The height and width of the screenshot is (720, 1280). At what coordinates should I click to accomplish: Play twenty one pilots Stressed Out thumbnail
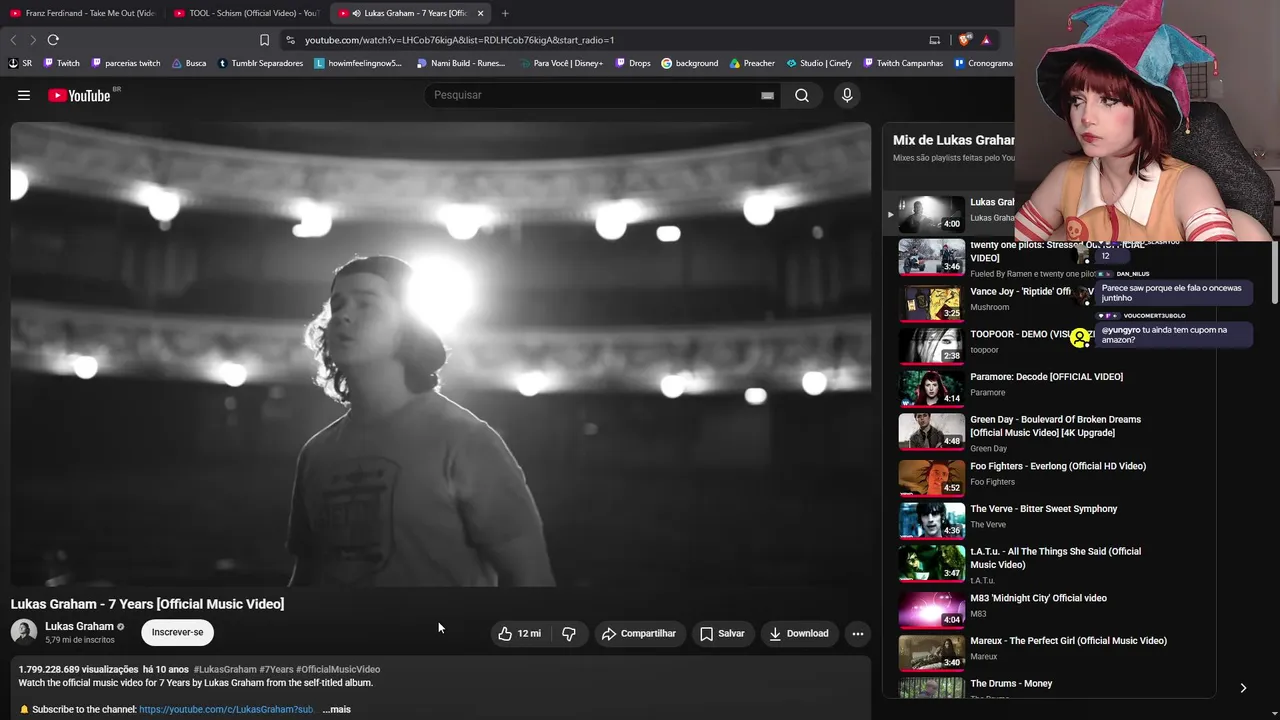(931, 255)
